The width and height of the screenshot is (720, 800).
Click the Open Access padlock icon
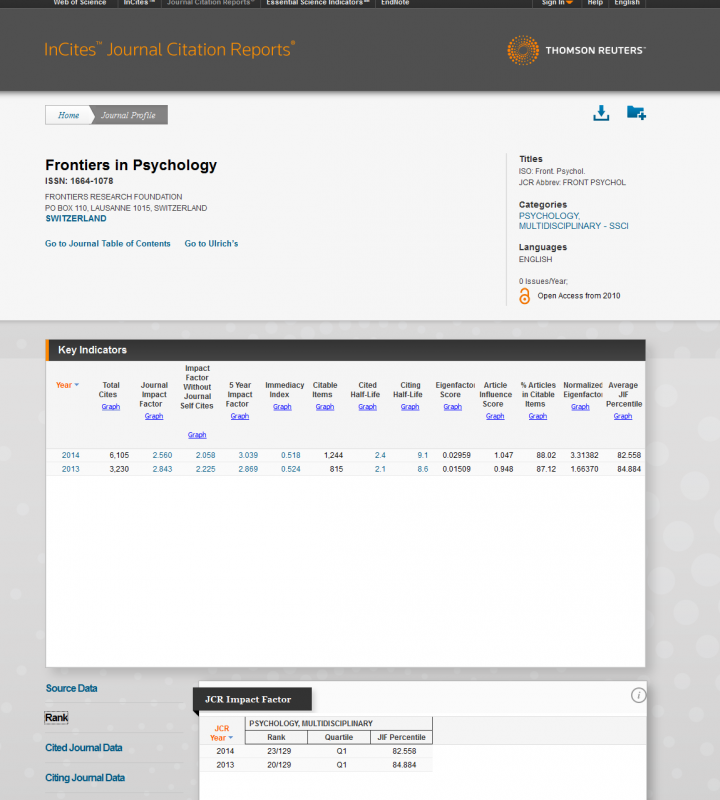tap(524, 296)
